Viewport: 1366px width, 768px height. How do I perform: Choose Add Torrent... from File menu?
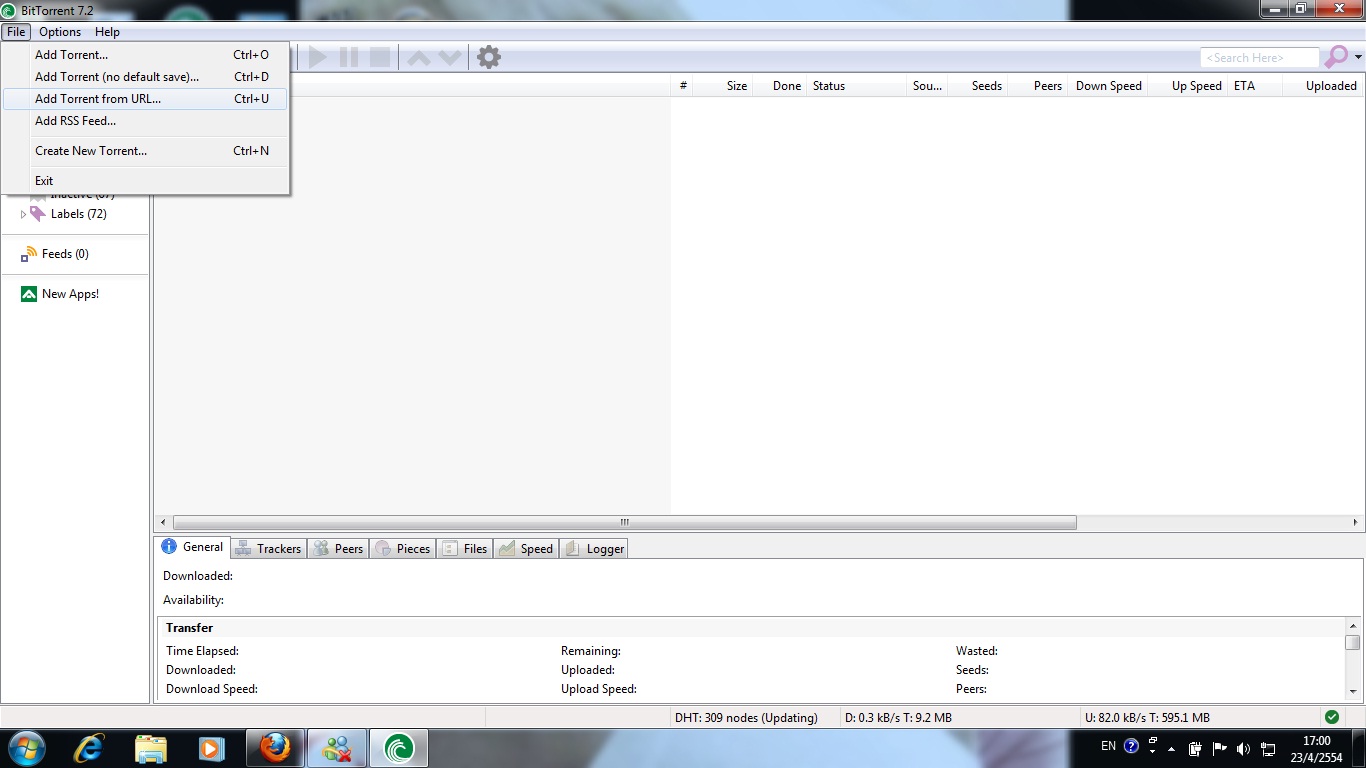pyautogui.click(x=145, y=55)
